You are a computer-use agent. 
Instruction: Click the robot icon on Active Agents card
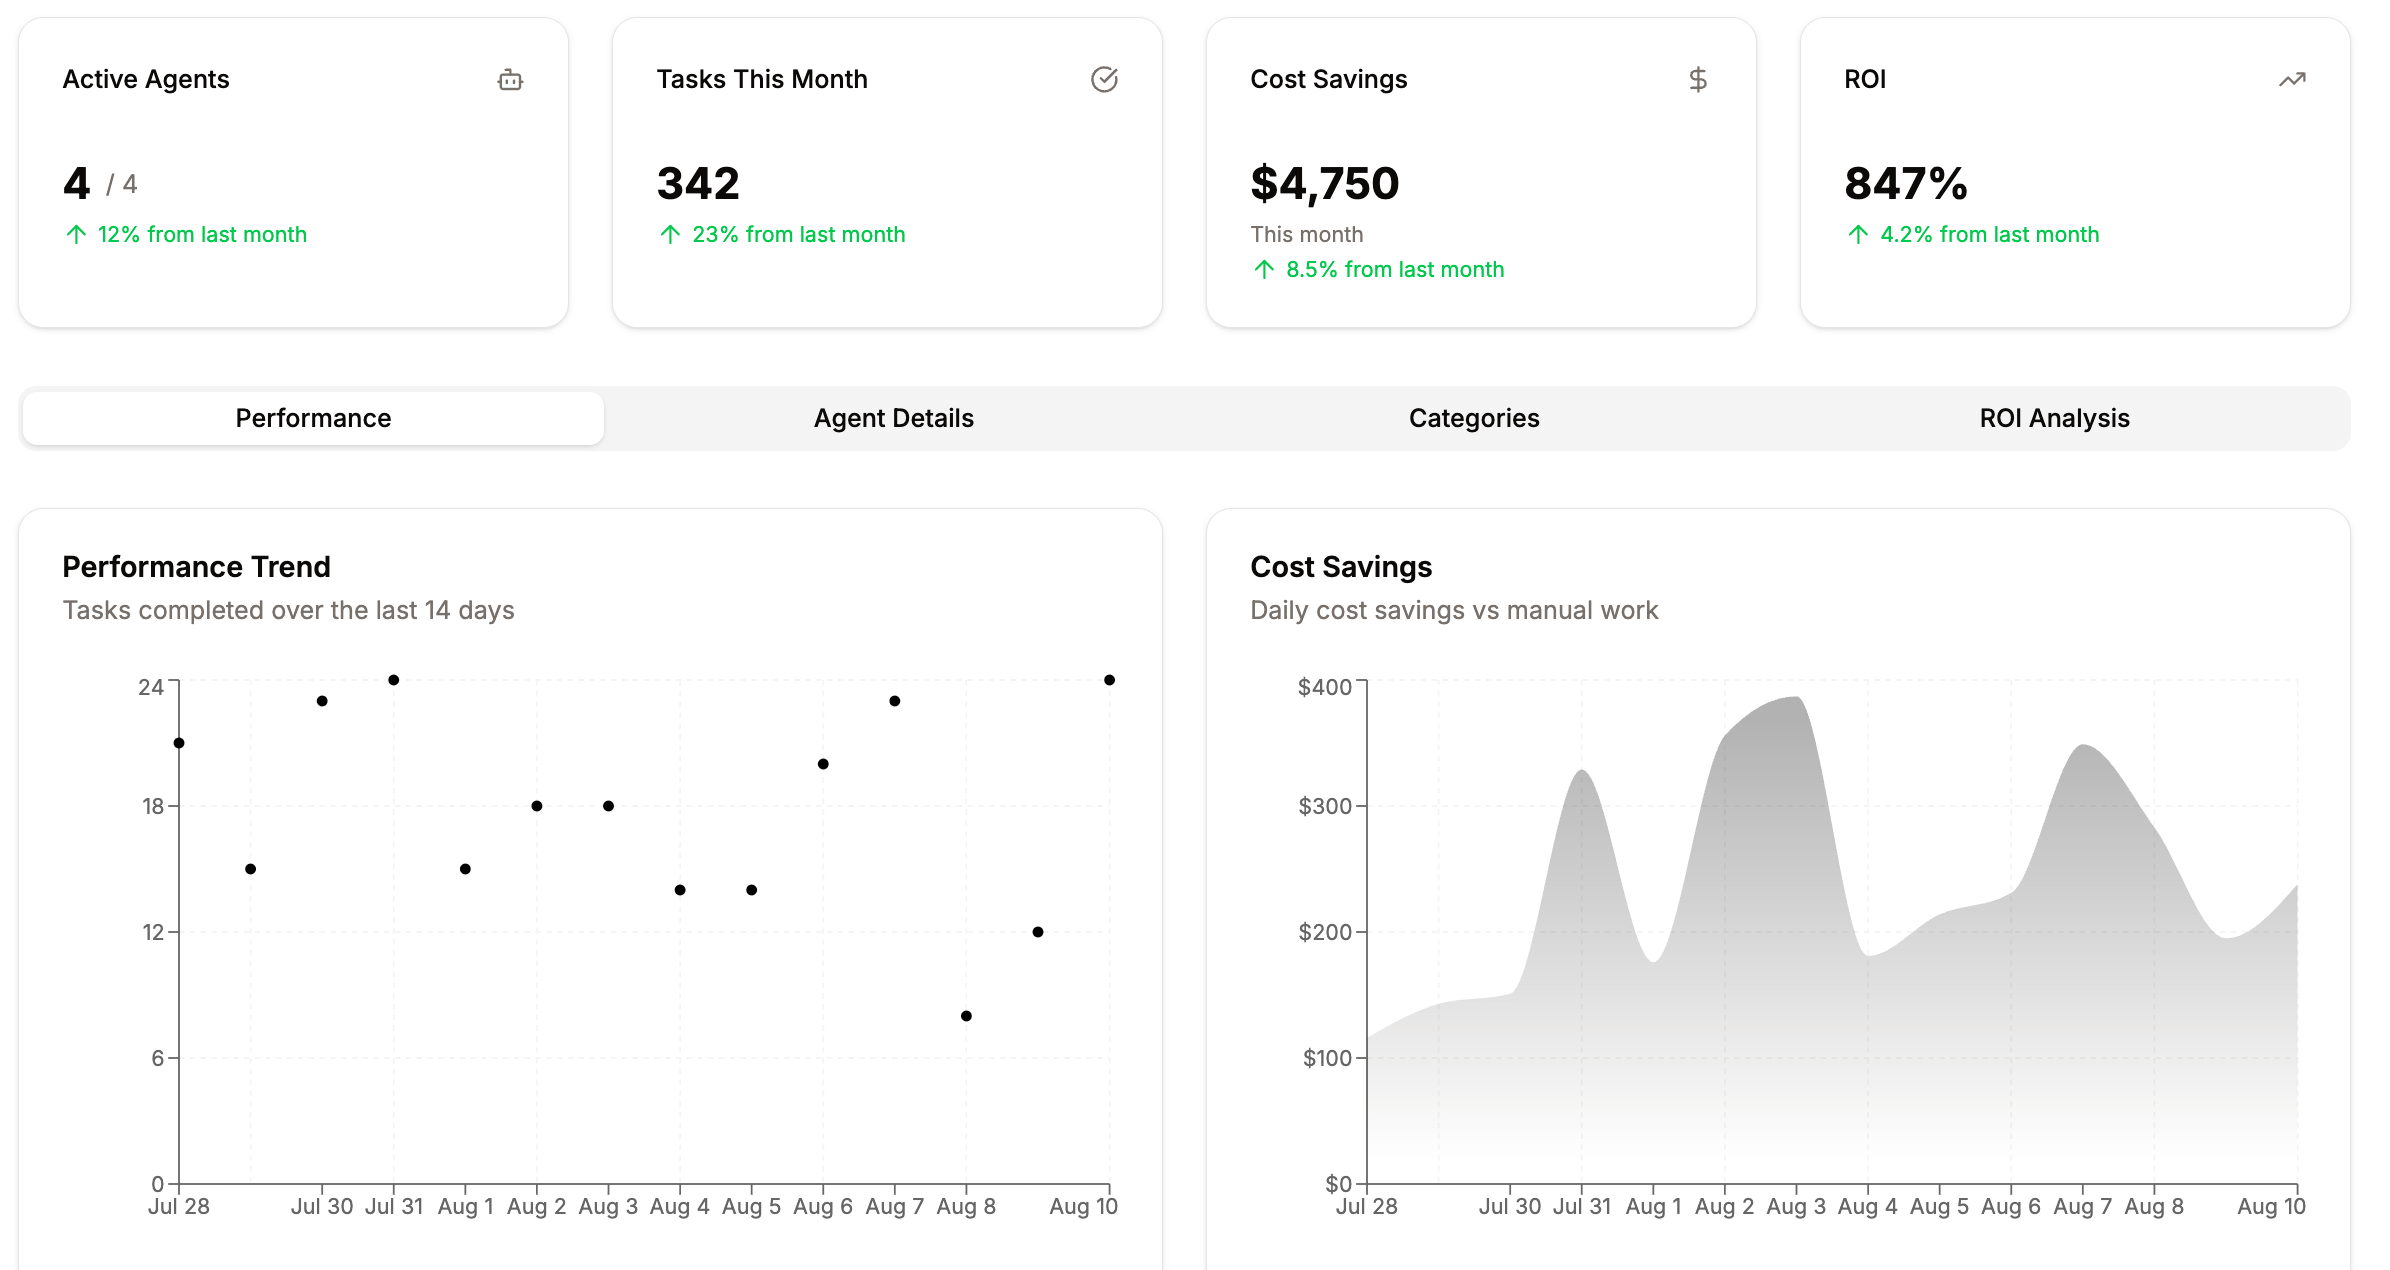510,79
